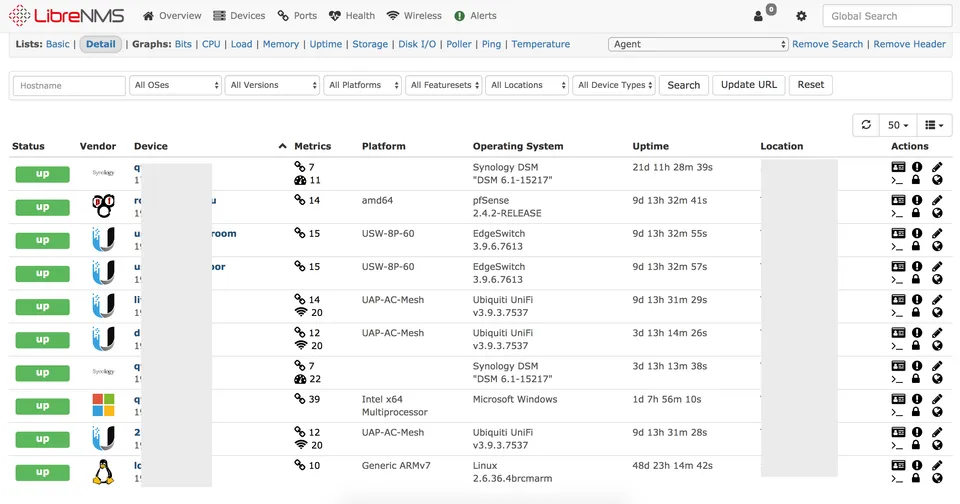Click the Reset button
Viewport: 960px width, 504px height.
811,85
